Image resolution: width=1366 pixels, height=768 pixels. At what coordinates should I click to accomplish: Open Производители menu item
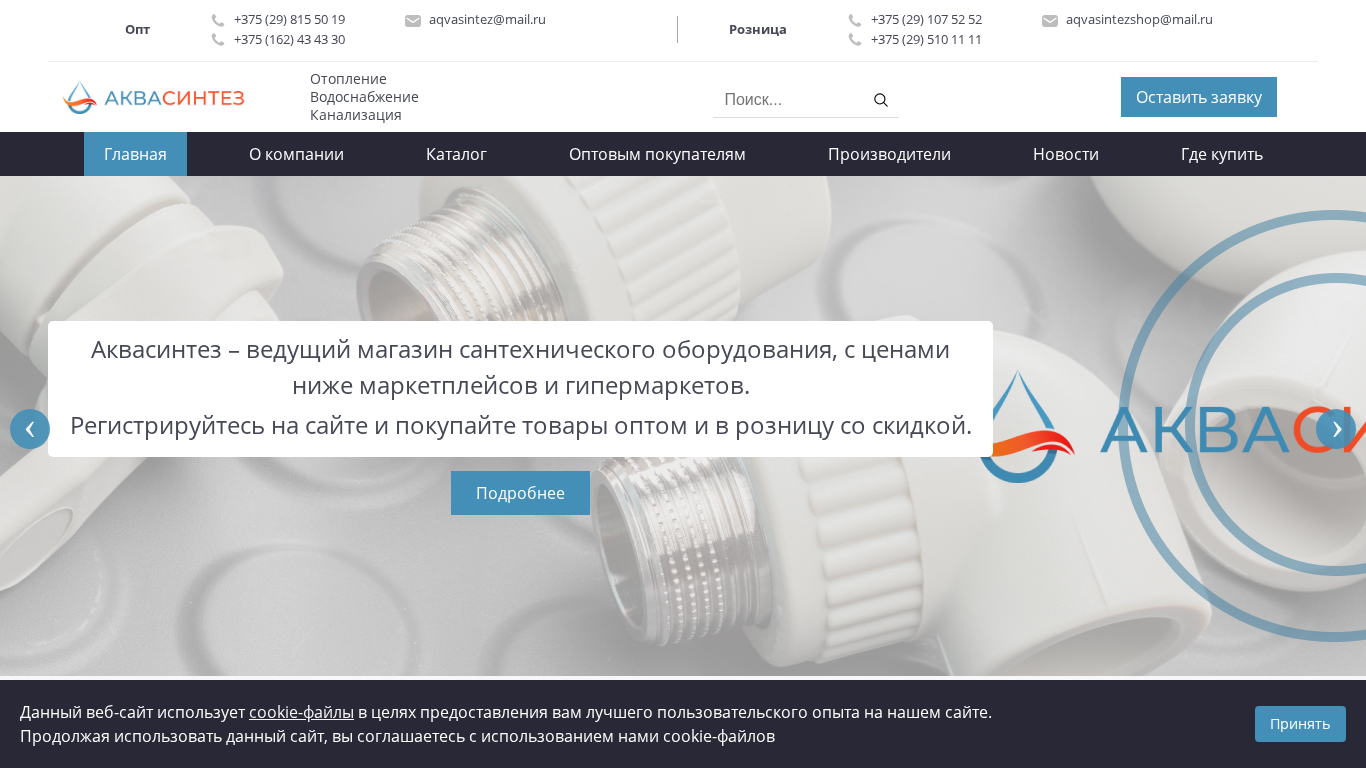click(889, 154)
